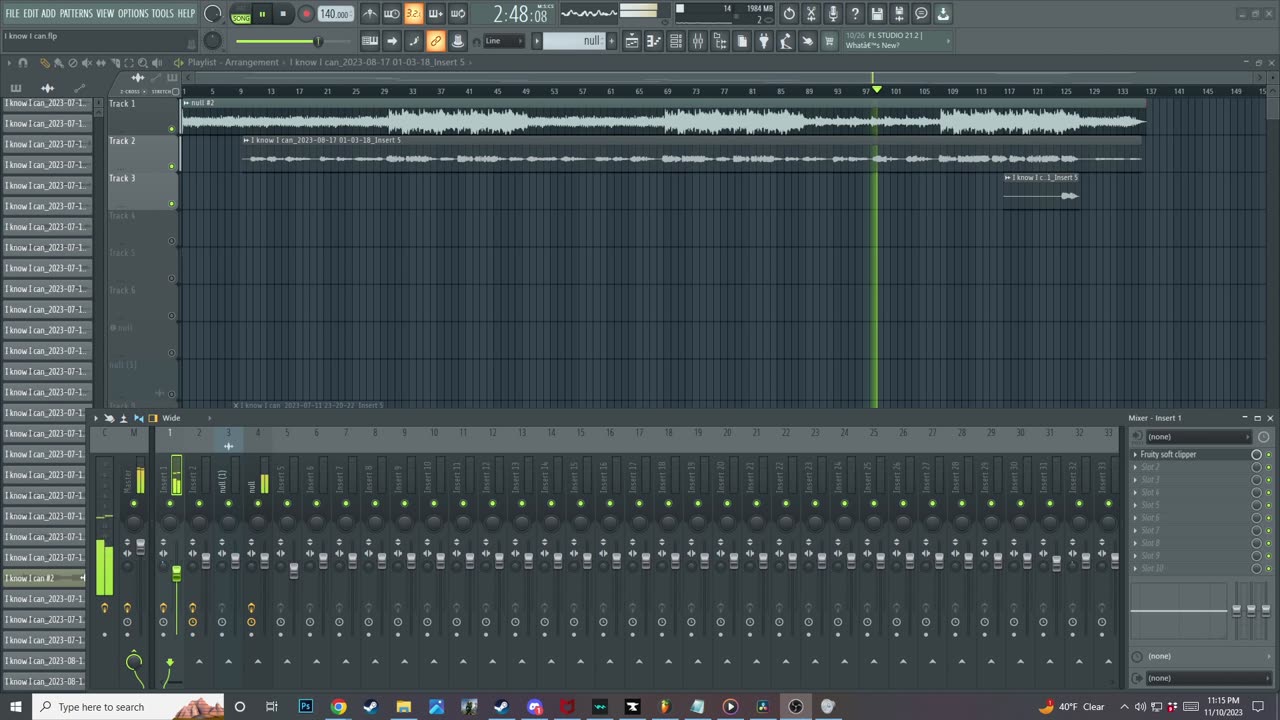1280x720 pixels.
Task: Open the OPTIONS menu
Action: pyautogui.click(x=133, y=13)
